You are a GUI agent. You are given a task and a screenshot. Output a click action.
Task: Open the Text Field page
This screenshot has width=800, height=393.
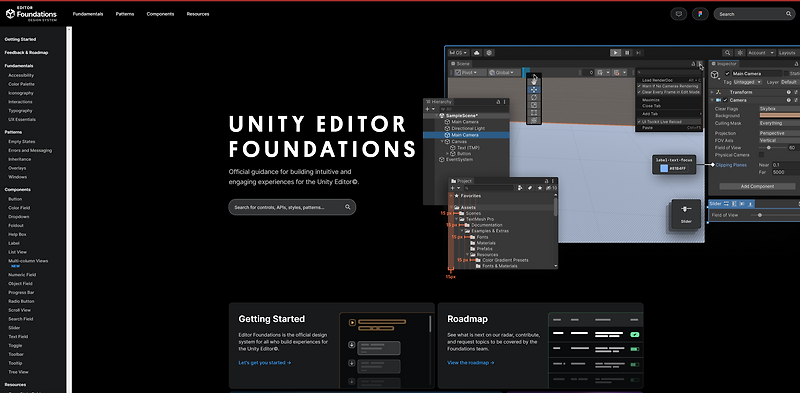18,337
